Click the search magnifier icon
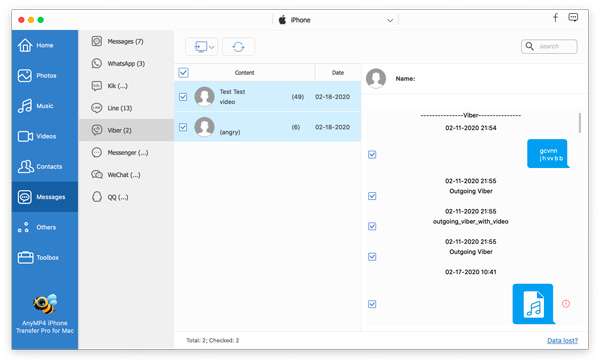Screen dimensions: 600x363 point(530,46)
